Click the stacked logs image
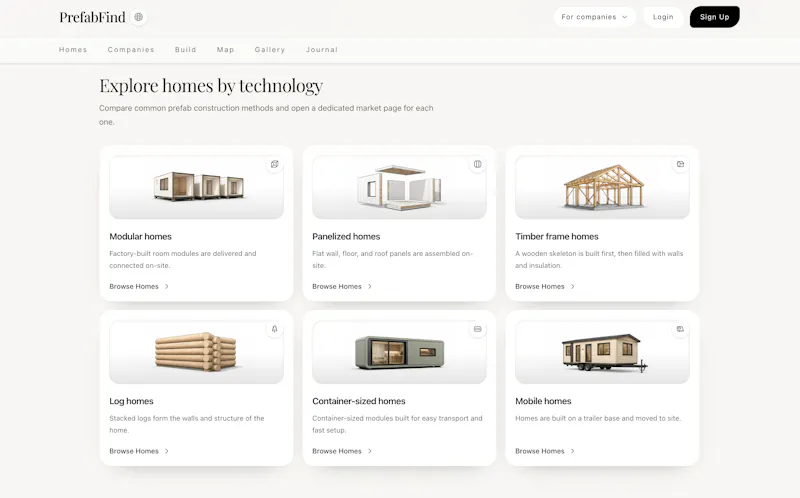Viewport: 800px width, 498px height. [195, 352]
